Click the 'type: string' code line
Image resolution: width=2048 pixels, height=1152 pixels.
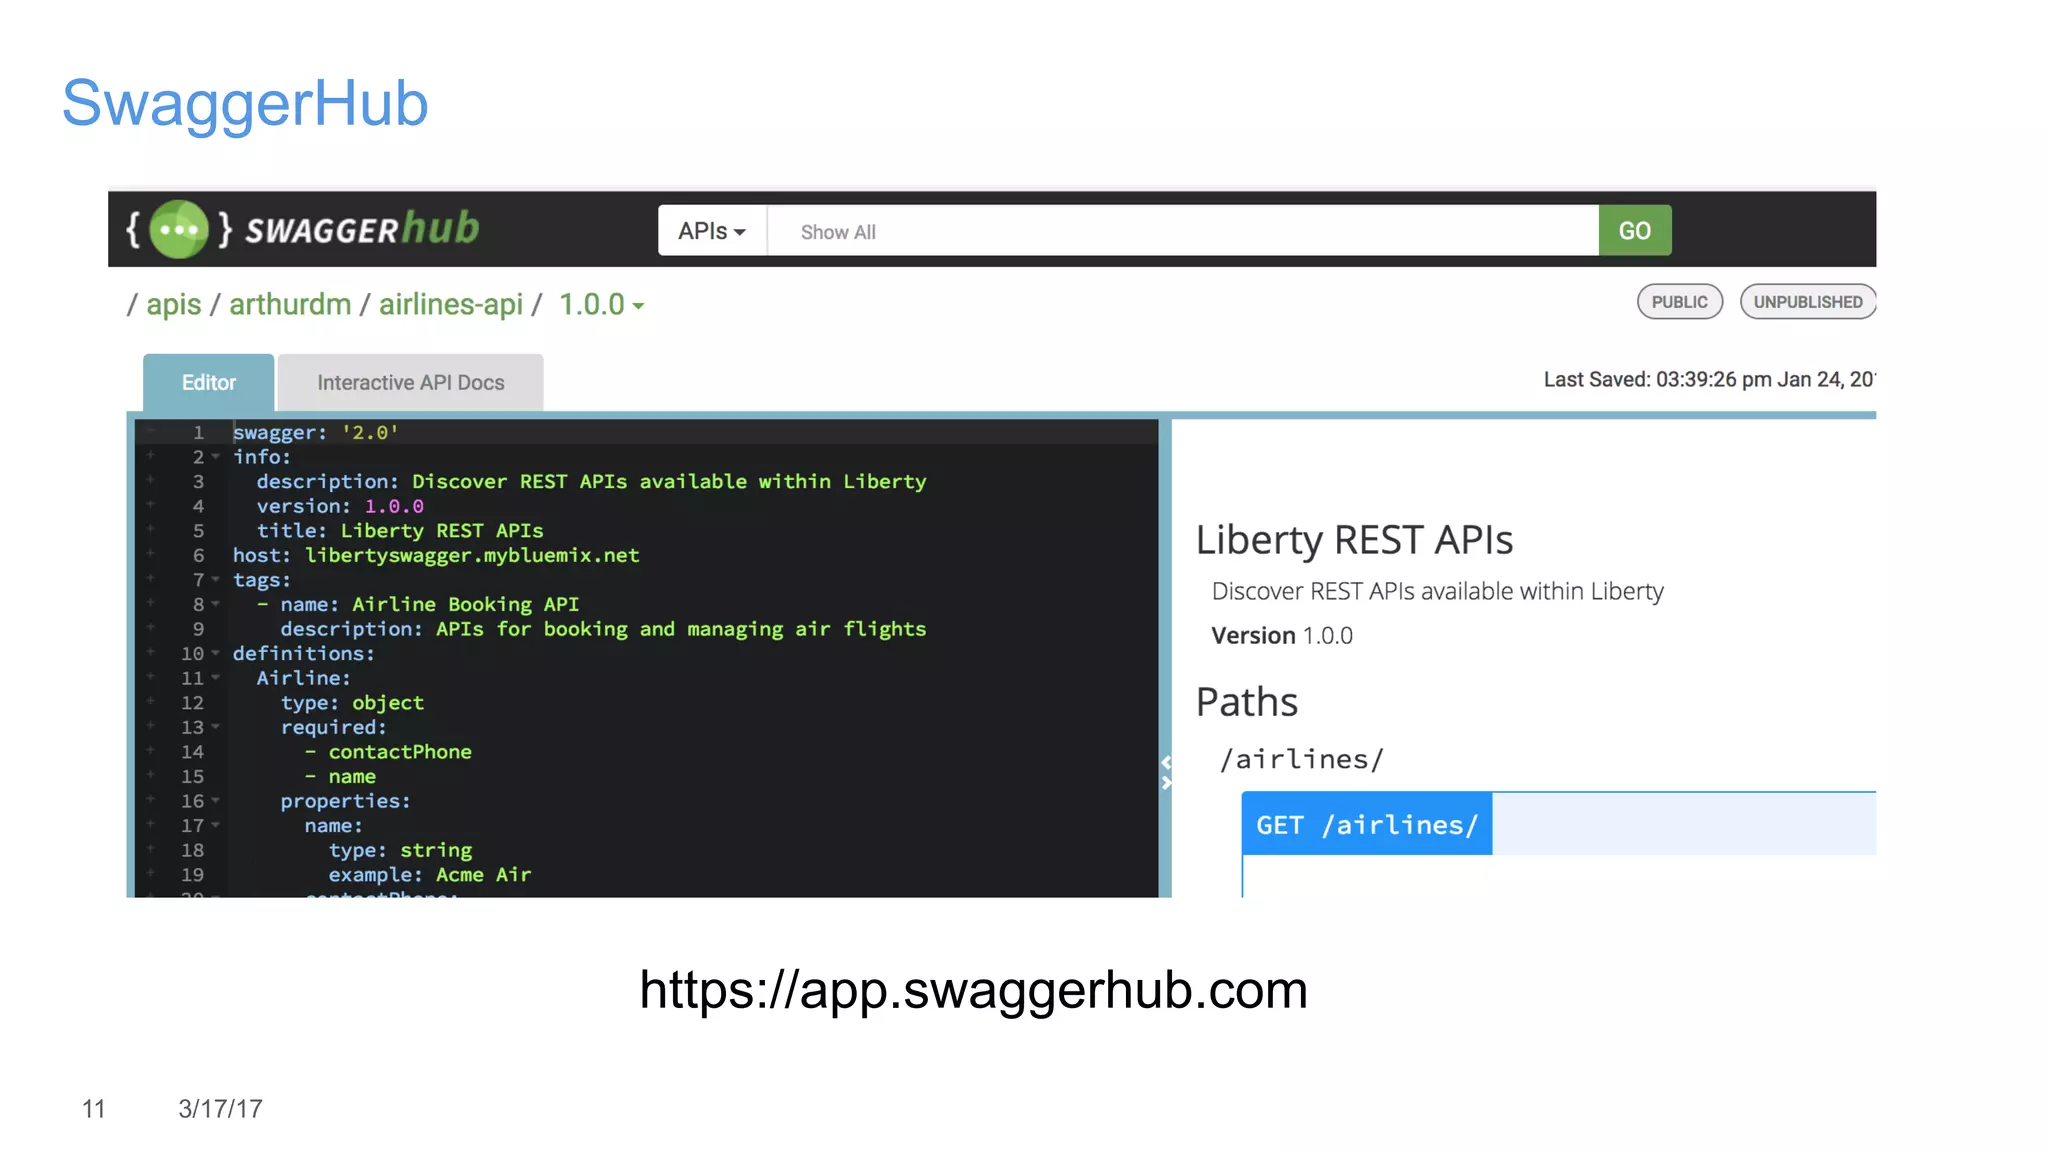[x=400, y=850]
